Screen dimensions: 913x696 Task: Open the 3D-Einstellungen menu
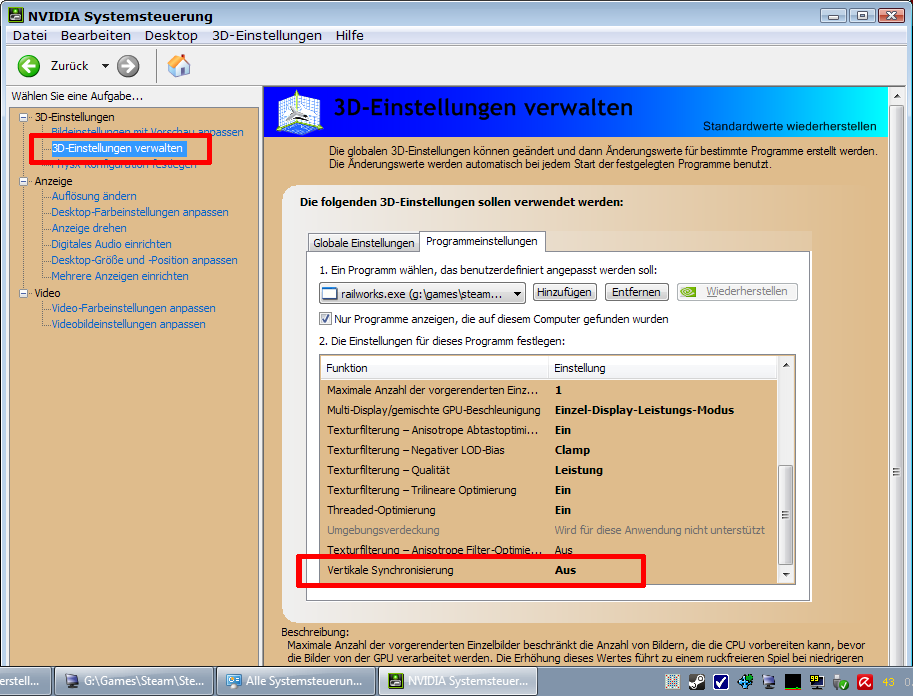pyautogui.click(x=267, y=36)
